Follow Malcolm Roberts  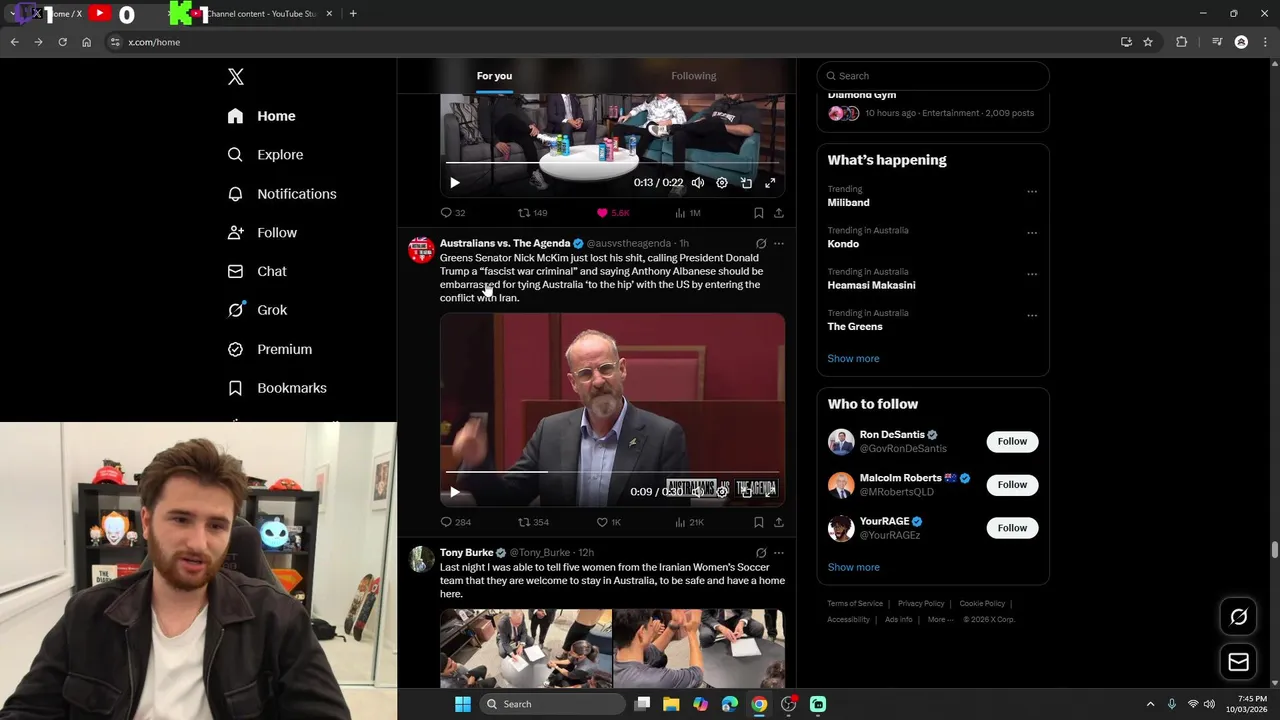(x=1012, y=485)
